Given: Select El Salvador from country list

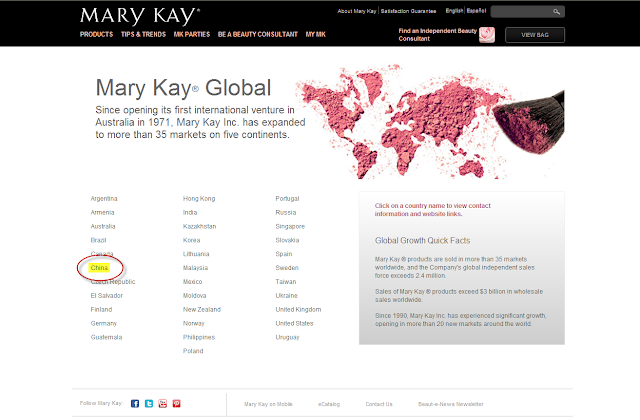Looking at the screenshot, I should (x=107, y=296).
